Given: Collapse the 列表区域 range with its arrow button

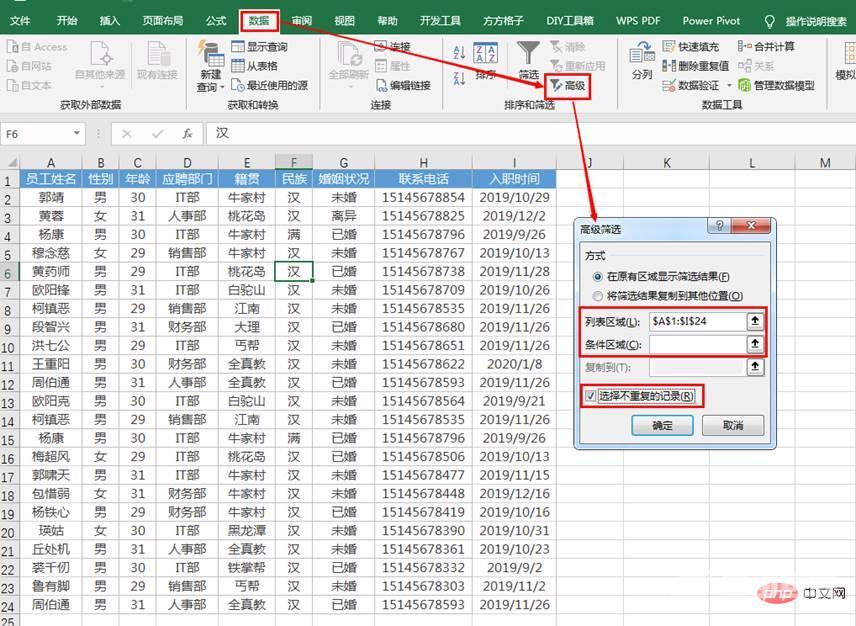Looking at the screenshot, I should (756, 322).
